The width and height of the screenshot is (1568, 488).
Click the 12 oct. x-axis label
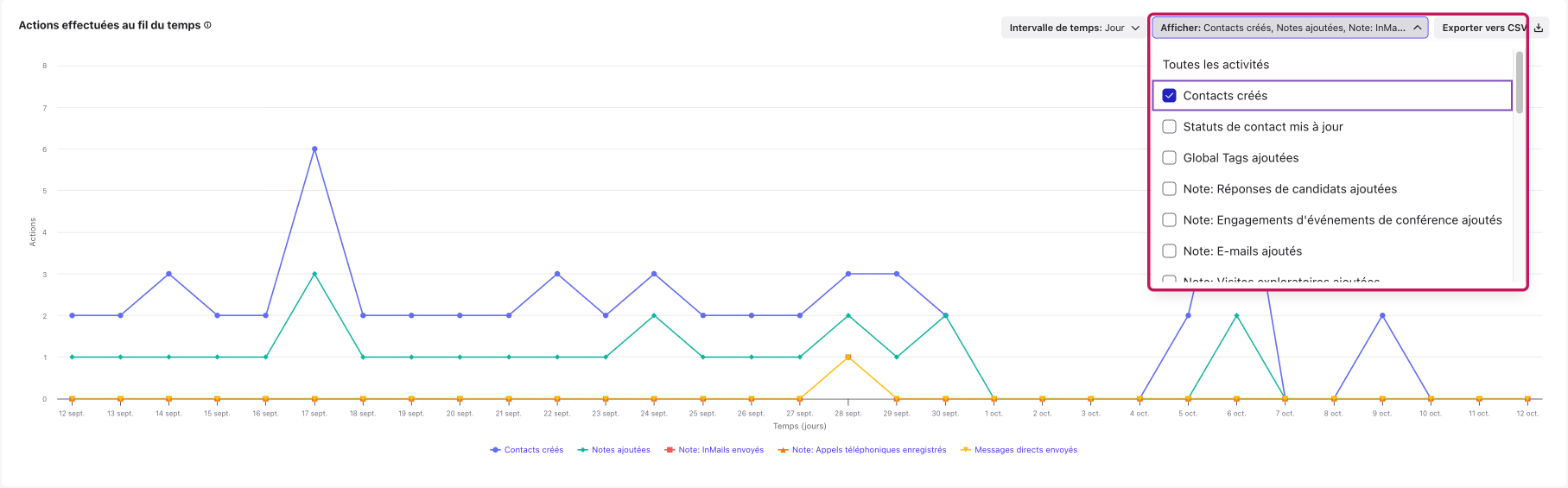(1528, 413)
